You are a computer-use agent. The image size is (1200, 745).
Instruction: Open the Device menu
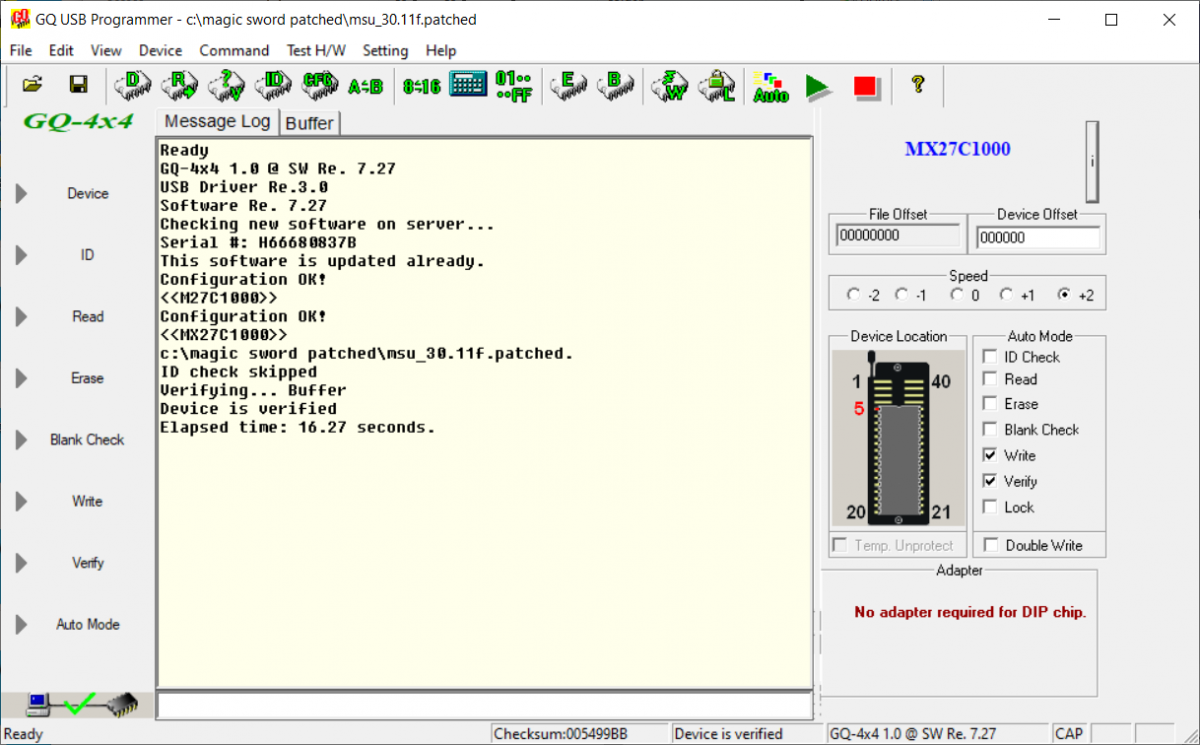point(160,50)
